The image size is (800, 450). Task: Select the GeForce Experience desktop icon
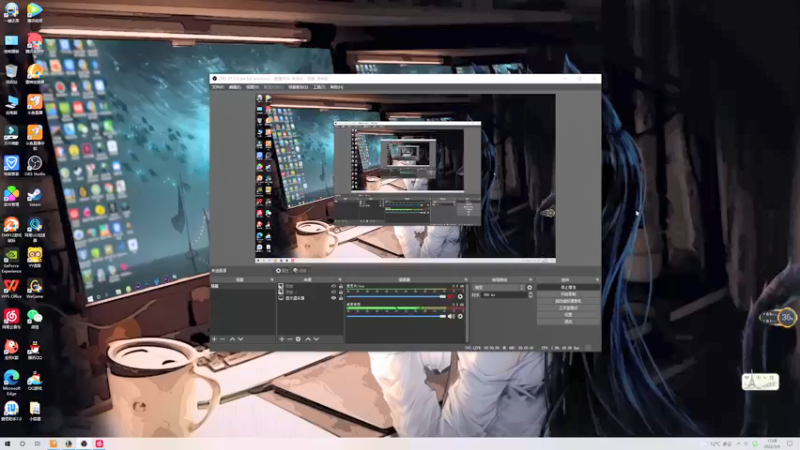coord(11,261)
